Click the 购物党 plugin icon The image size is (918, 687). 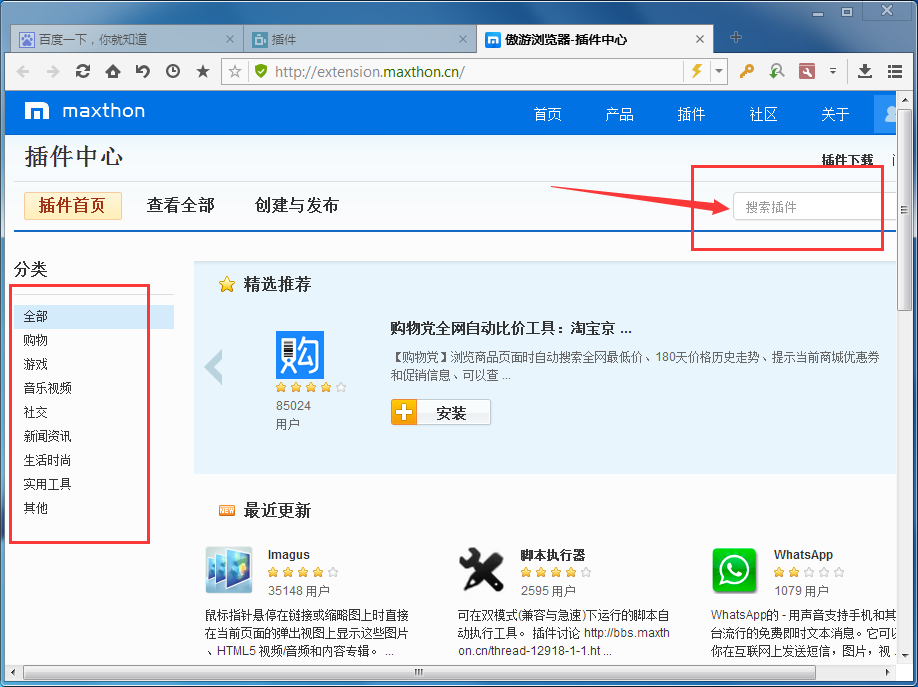pyautogui.click(x=300, y=355)
